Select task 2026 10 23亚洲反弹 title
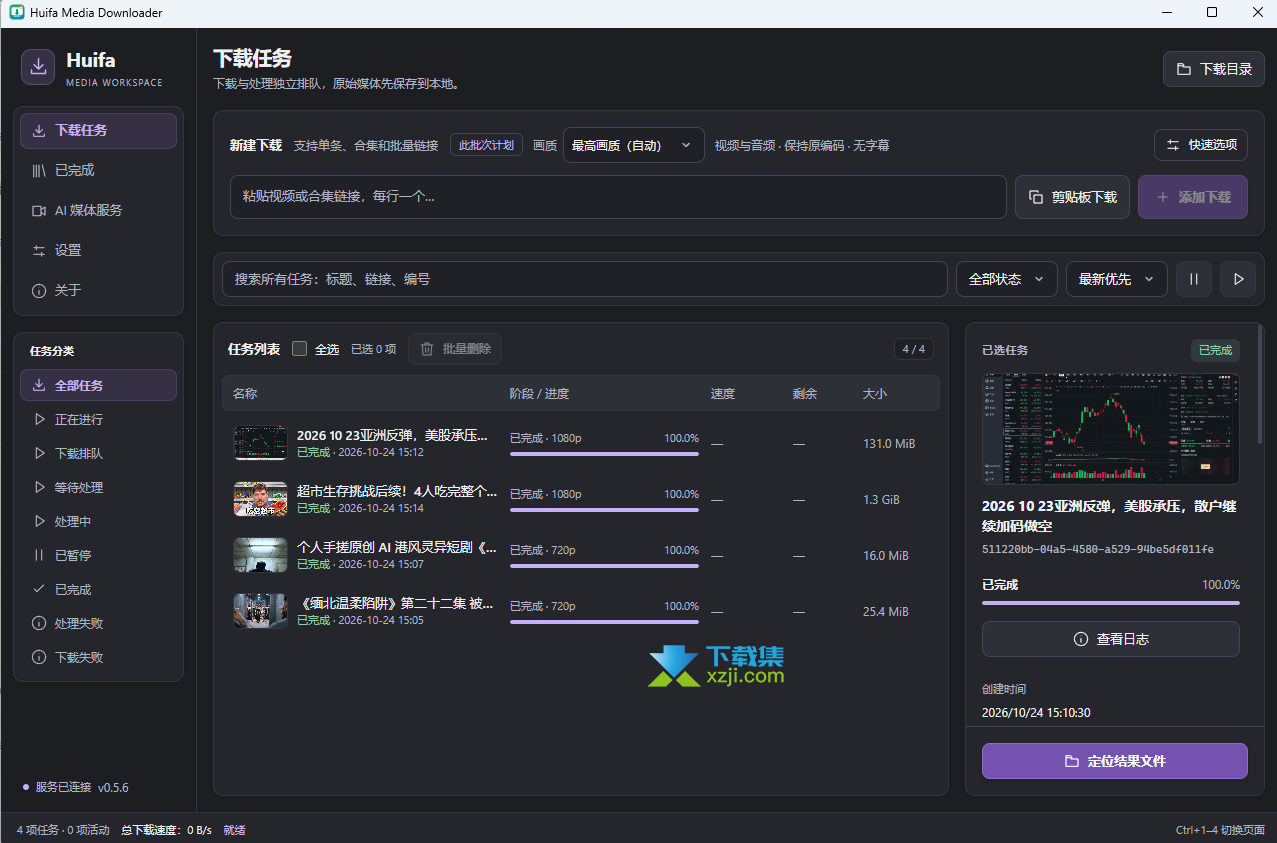The height and width of the screenshot is (843, 1277). (x=393, y=436)
